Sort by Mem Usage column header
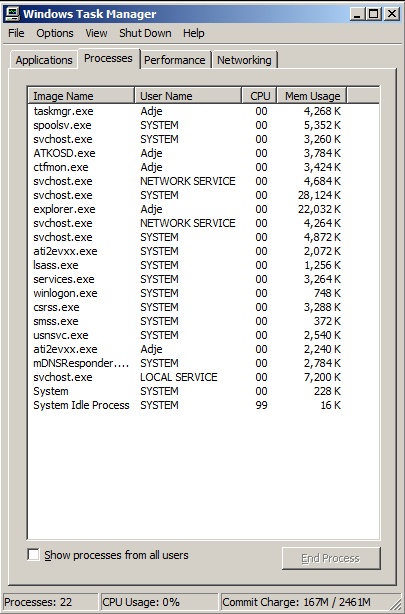 click(312, 96)
